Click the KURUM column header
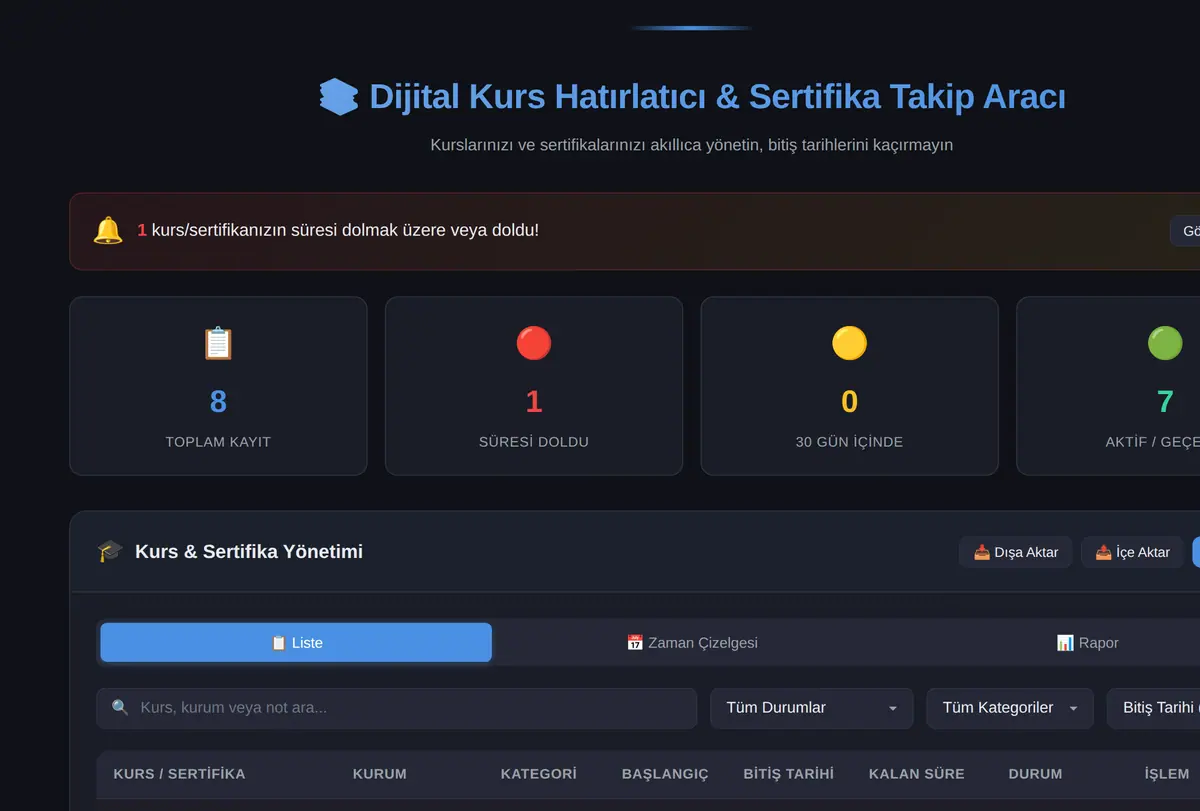This screenshot has height=811, width=1200. coord(380,774)
